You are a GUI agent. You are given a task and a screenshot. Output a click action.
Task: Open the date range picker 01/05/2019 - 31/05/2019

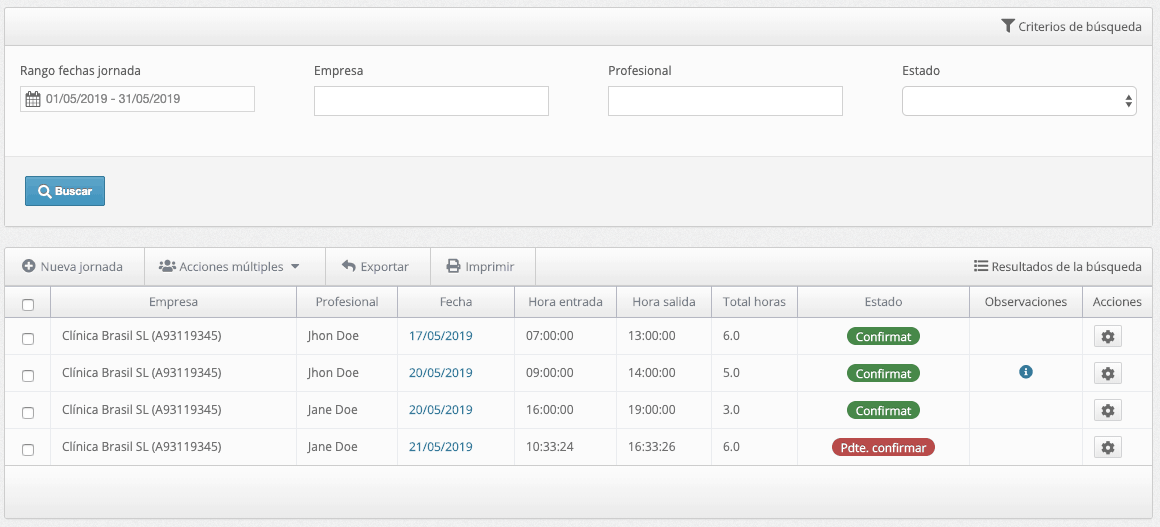click(137, 98)
